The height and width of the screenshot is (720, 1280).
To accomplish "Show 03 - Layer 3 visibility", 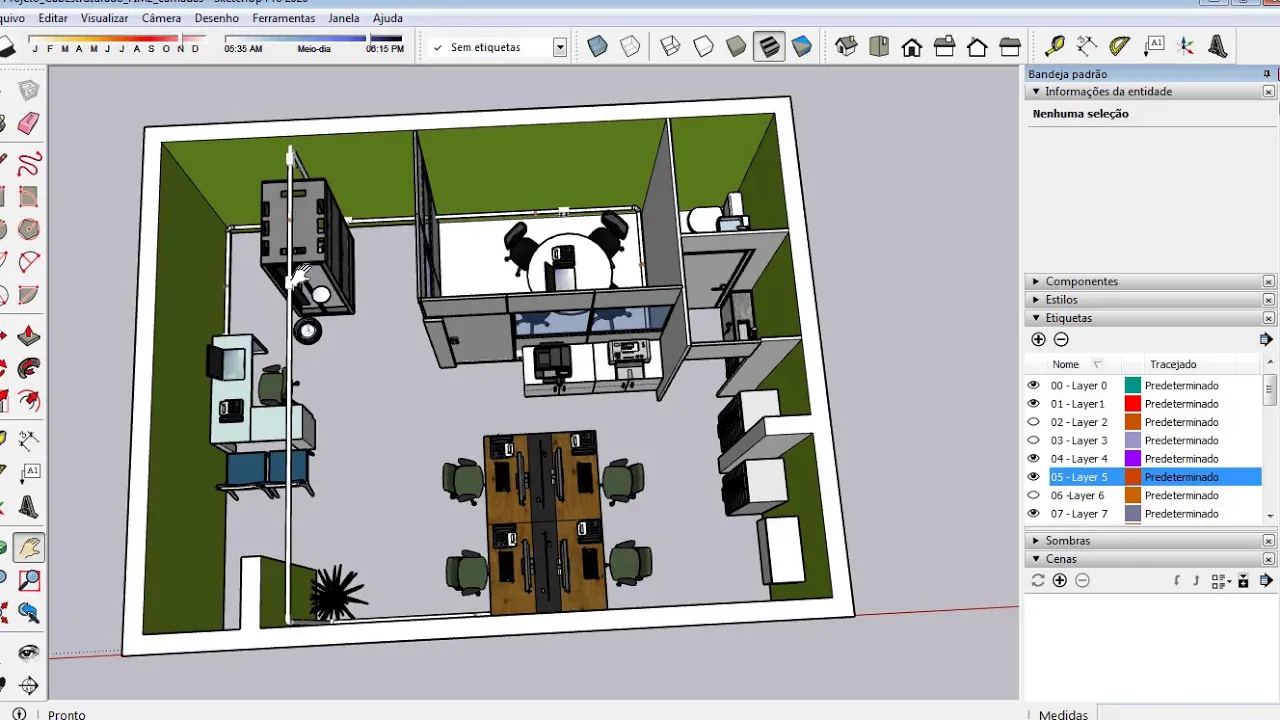I will tap(1034, 440).
